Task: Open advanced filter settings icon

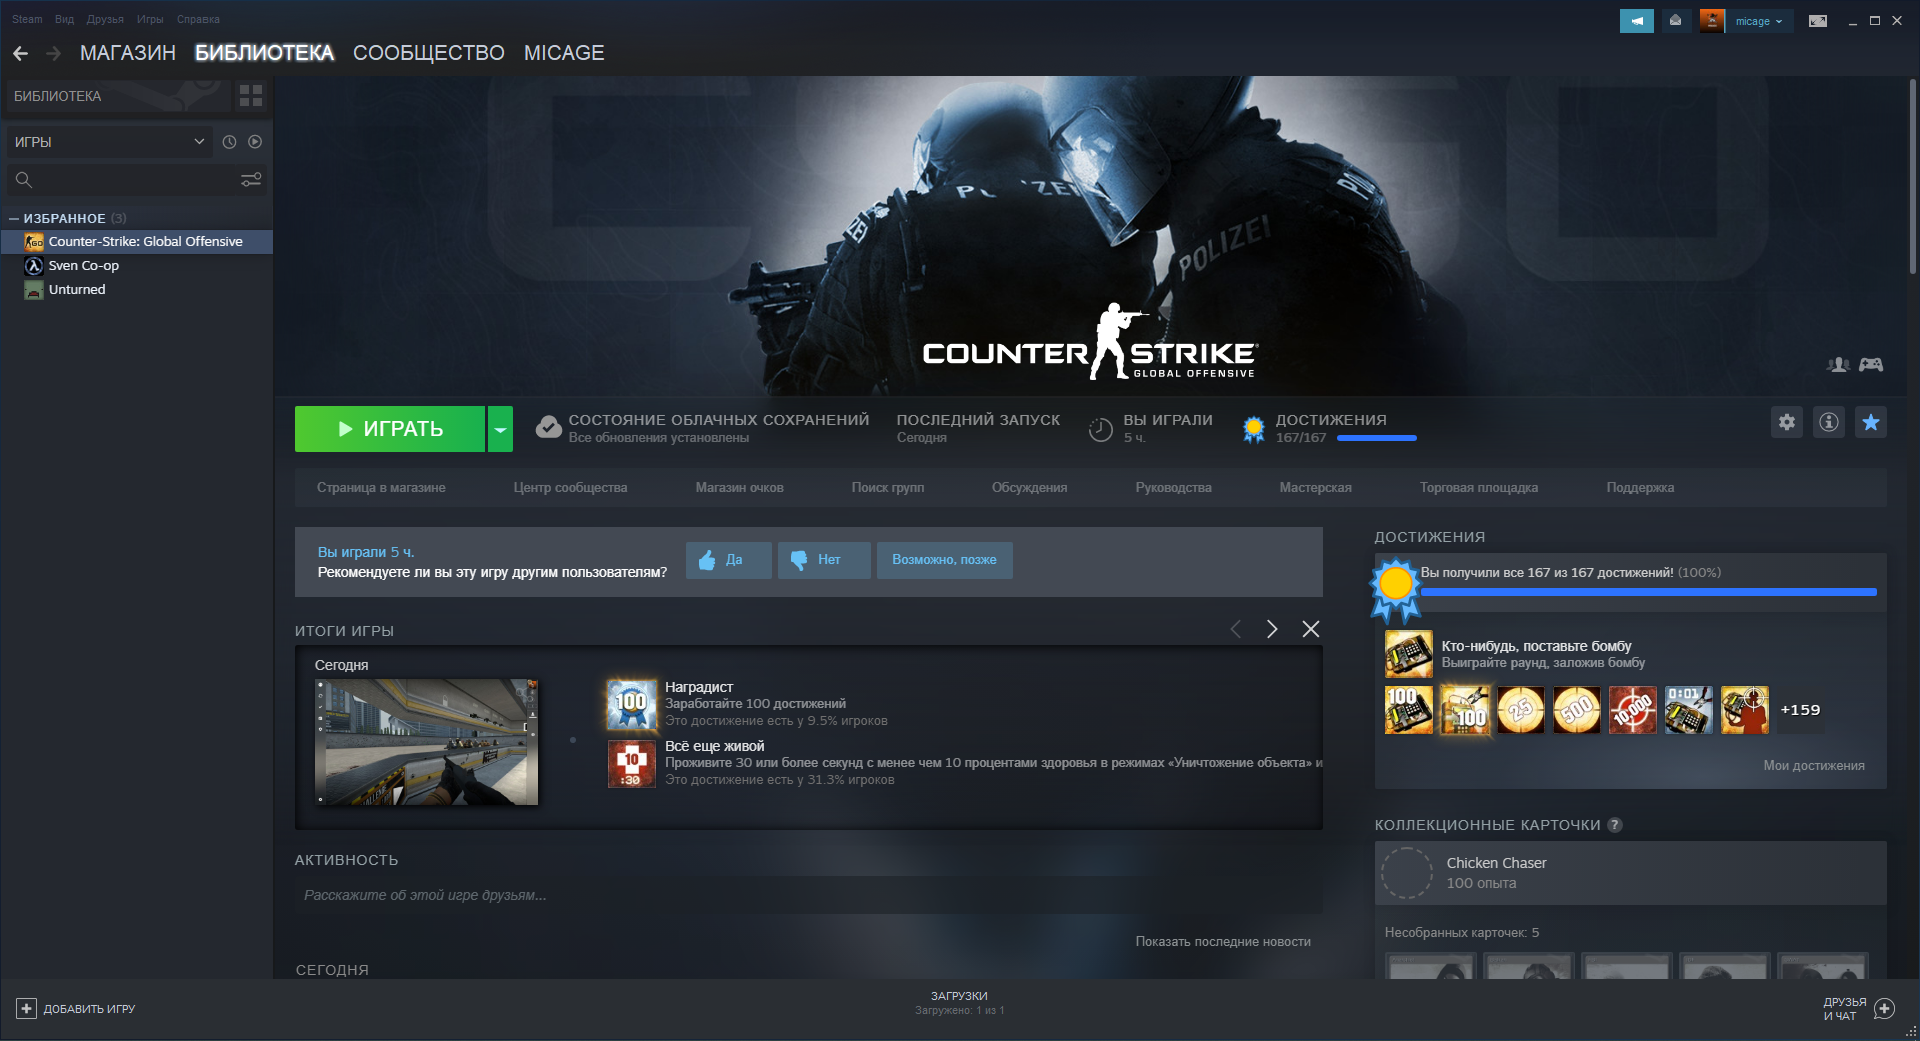Action: [x=251, y=180]
